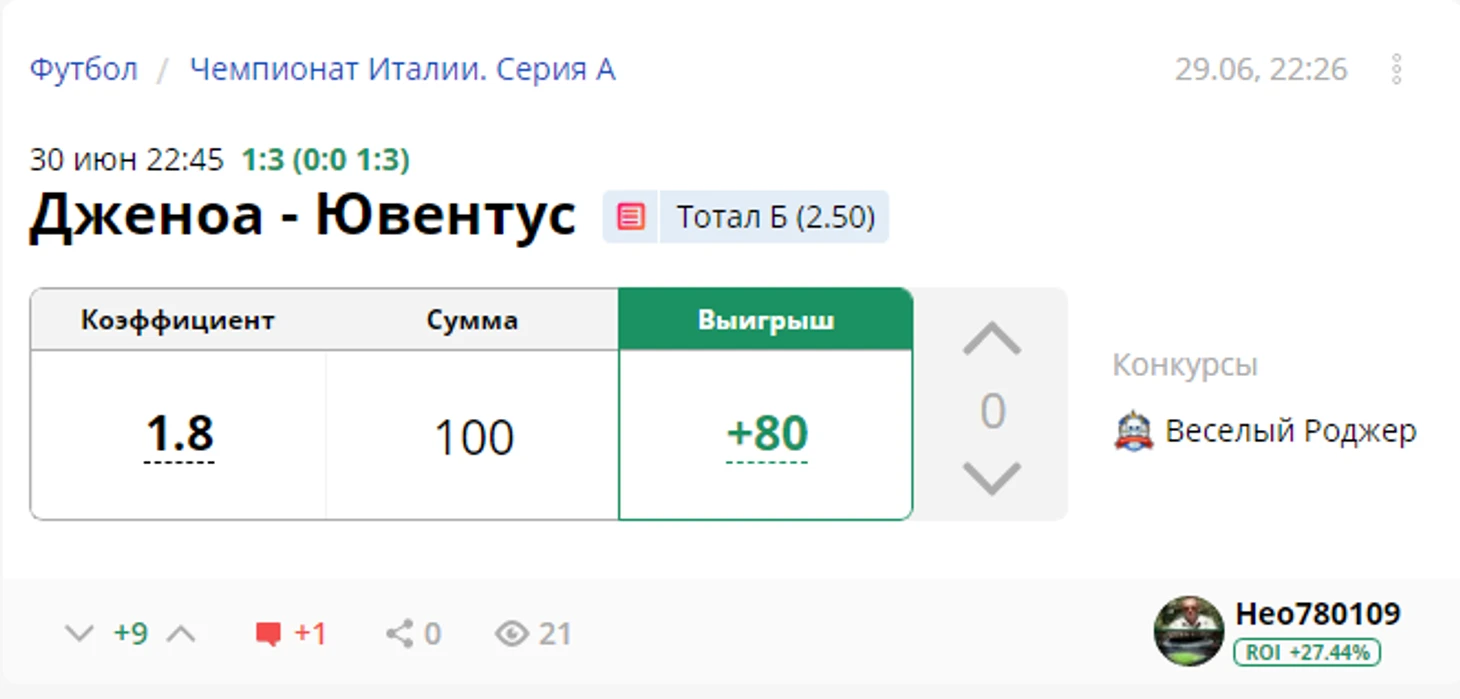1460x699 pixels.
Task: Click the Веселый Роджер contest badge icon
Action: (1133, 432)
